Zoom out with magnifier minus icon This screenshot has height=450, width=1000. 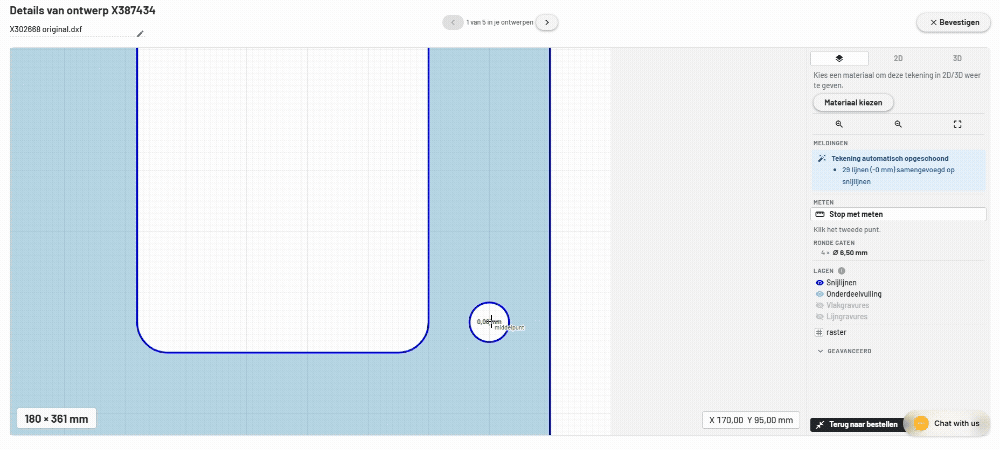pos(898,124)
